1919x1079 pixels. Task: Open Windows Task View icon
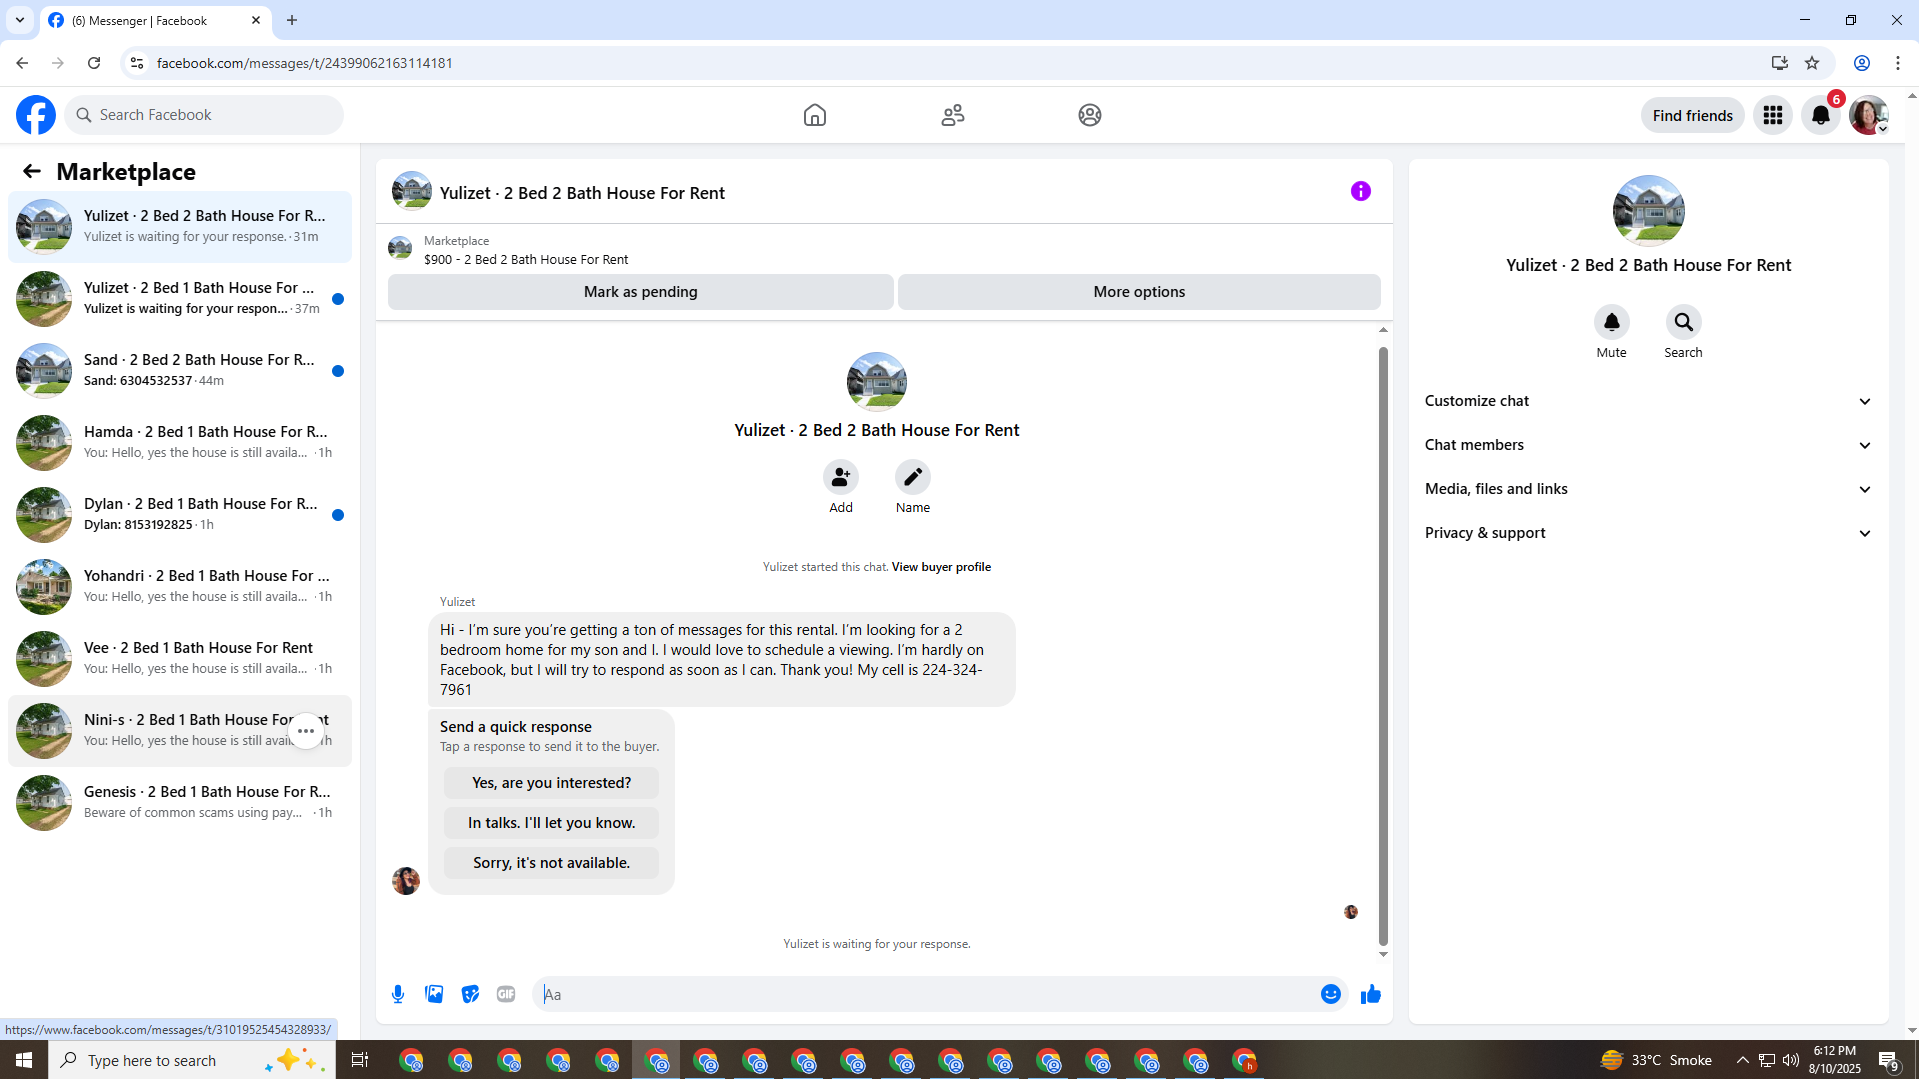(360, 1060)
